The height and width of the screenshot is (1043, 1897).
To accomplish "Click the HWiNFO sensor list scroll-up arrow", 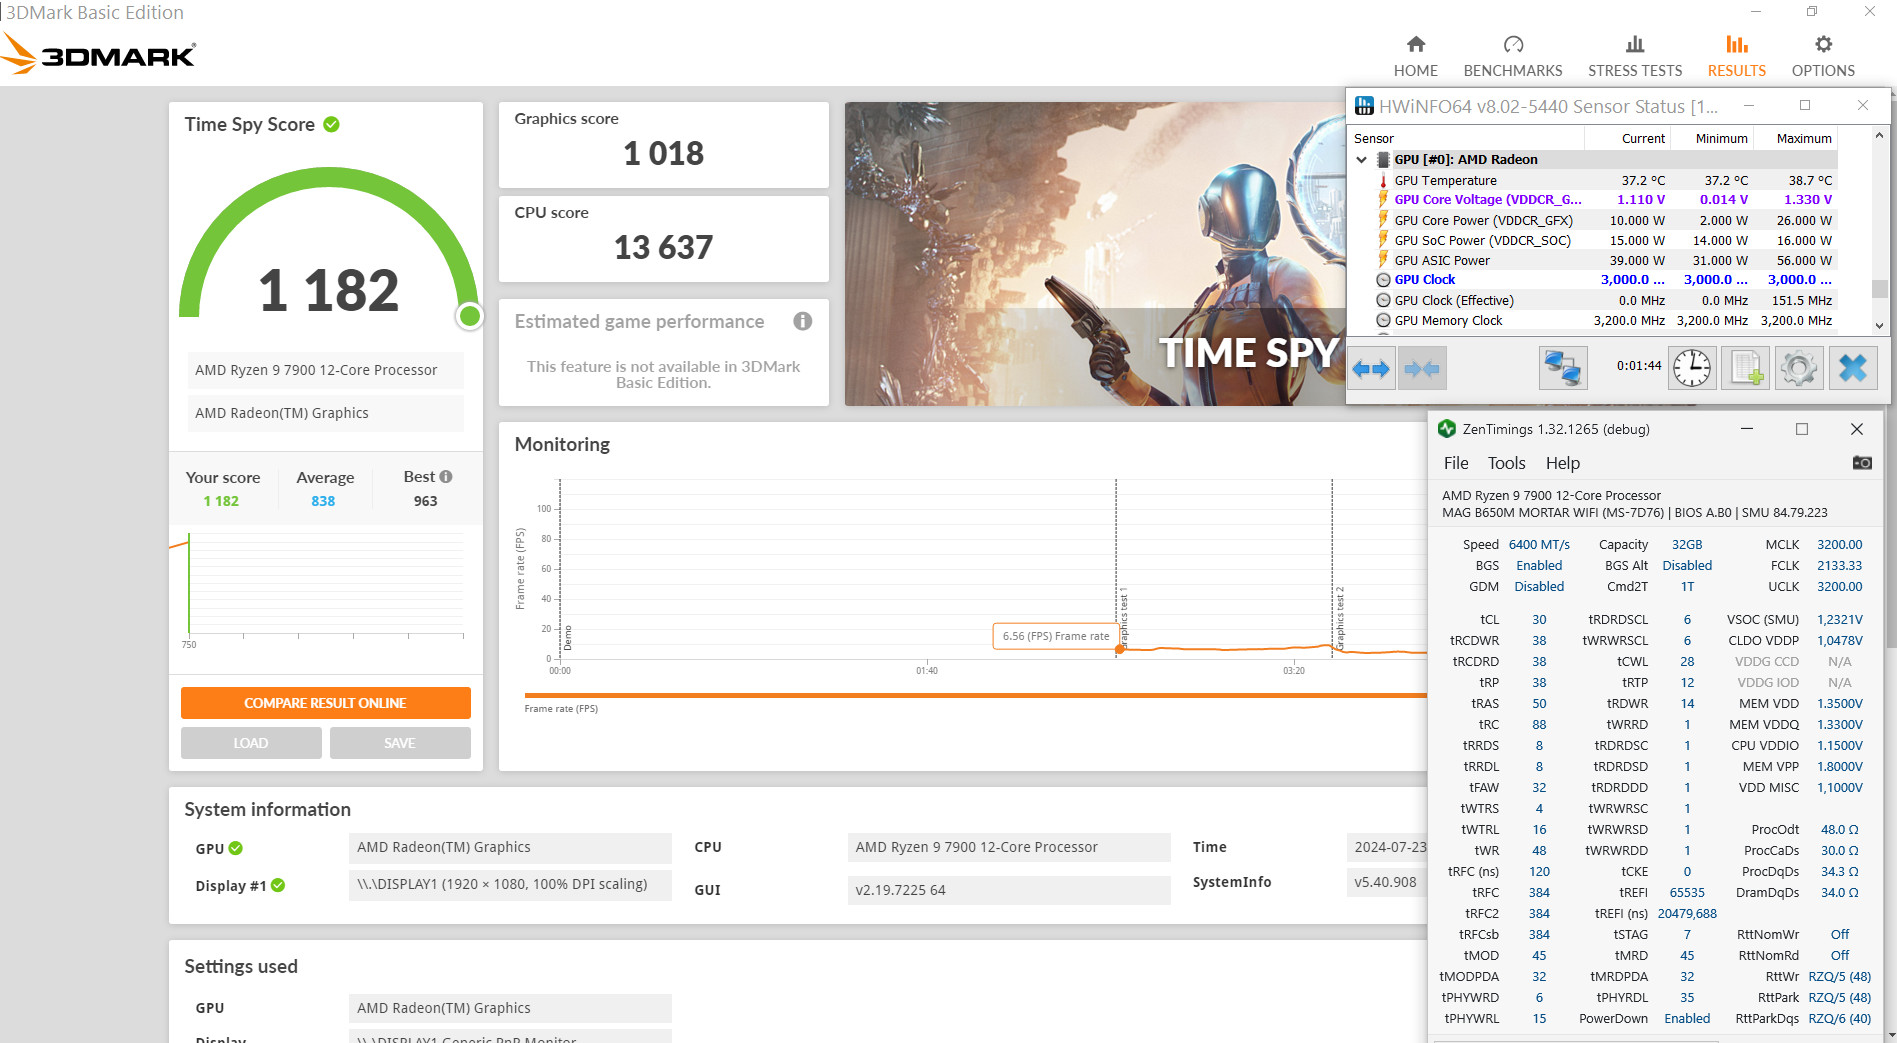I will pyautogui.click(x=1880, y=136).
